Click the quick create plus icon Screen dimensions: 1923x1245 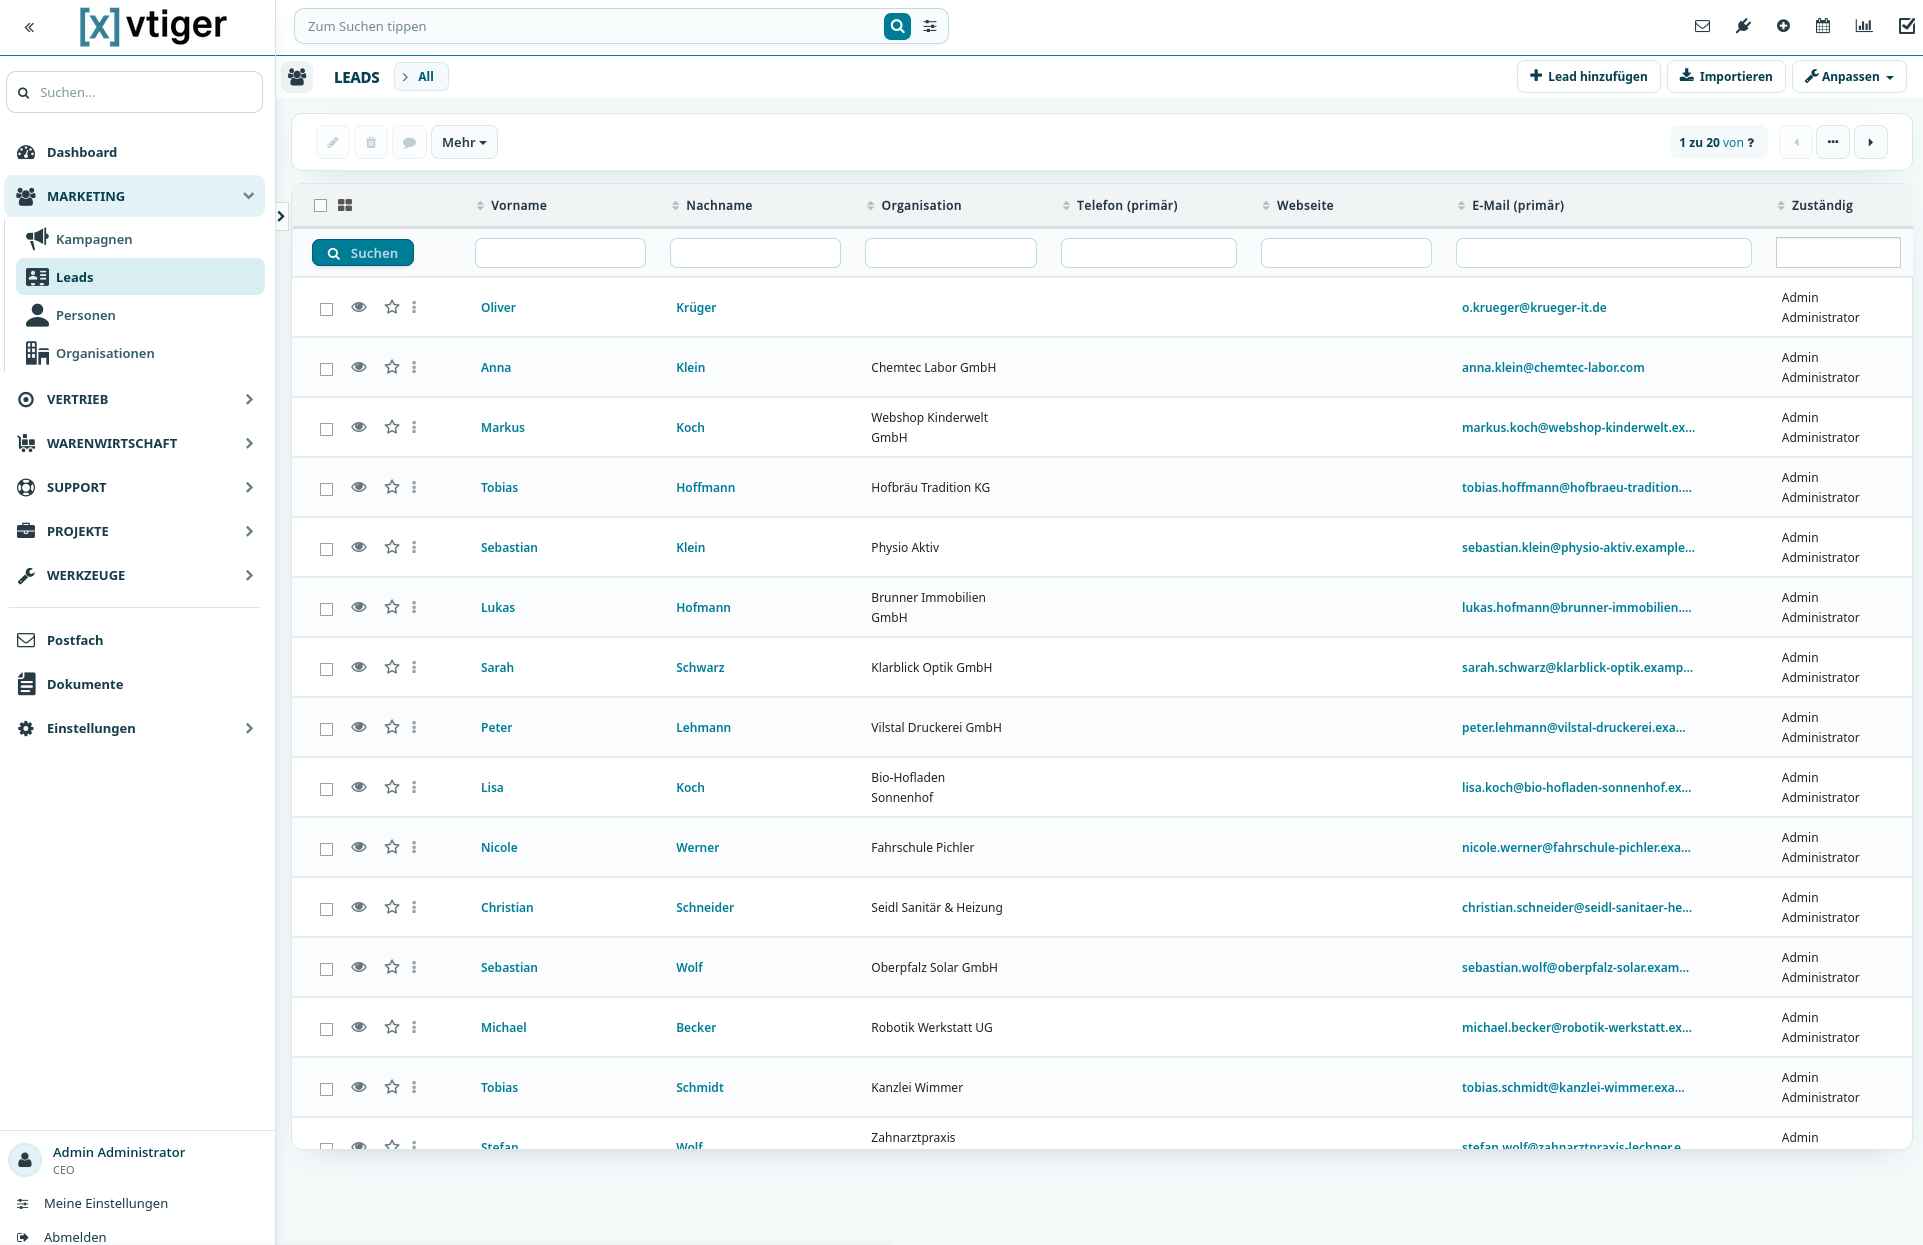(x=1783, y=26)
